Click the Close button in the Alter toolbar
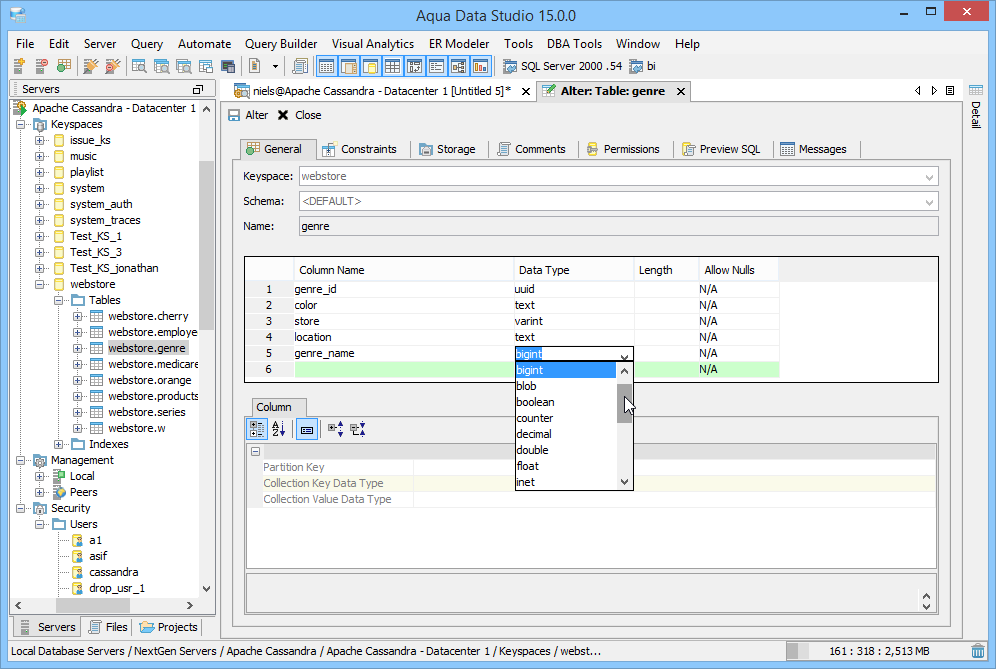This screenshot has width=996, height=669. coord(299,115)
